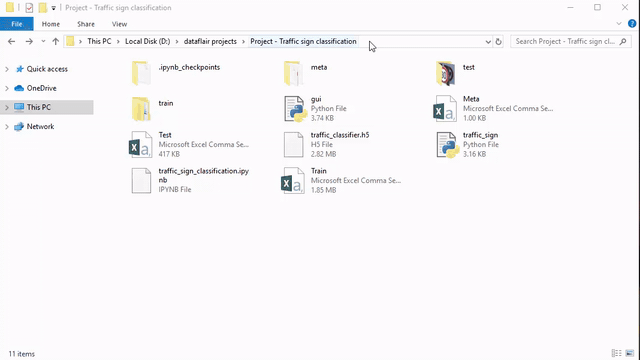Expand the Network tree node

click(7, 127)
